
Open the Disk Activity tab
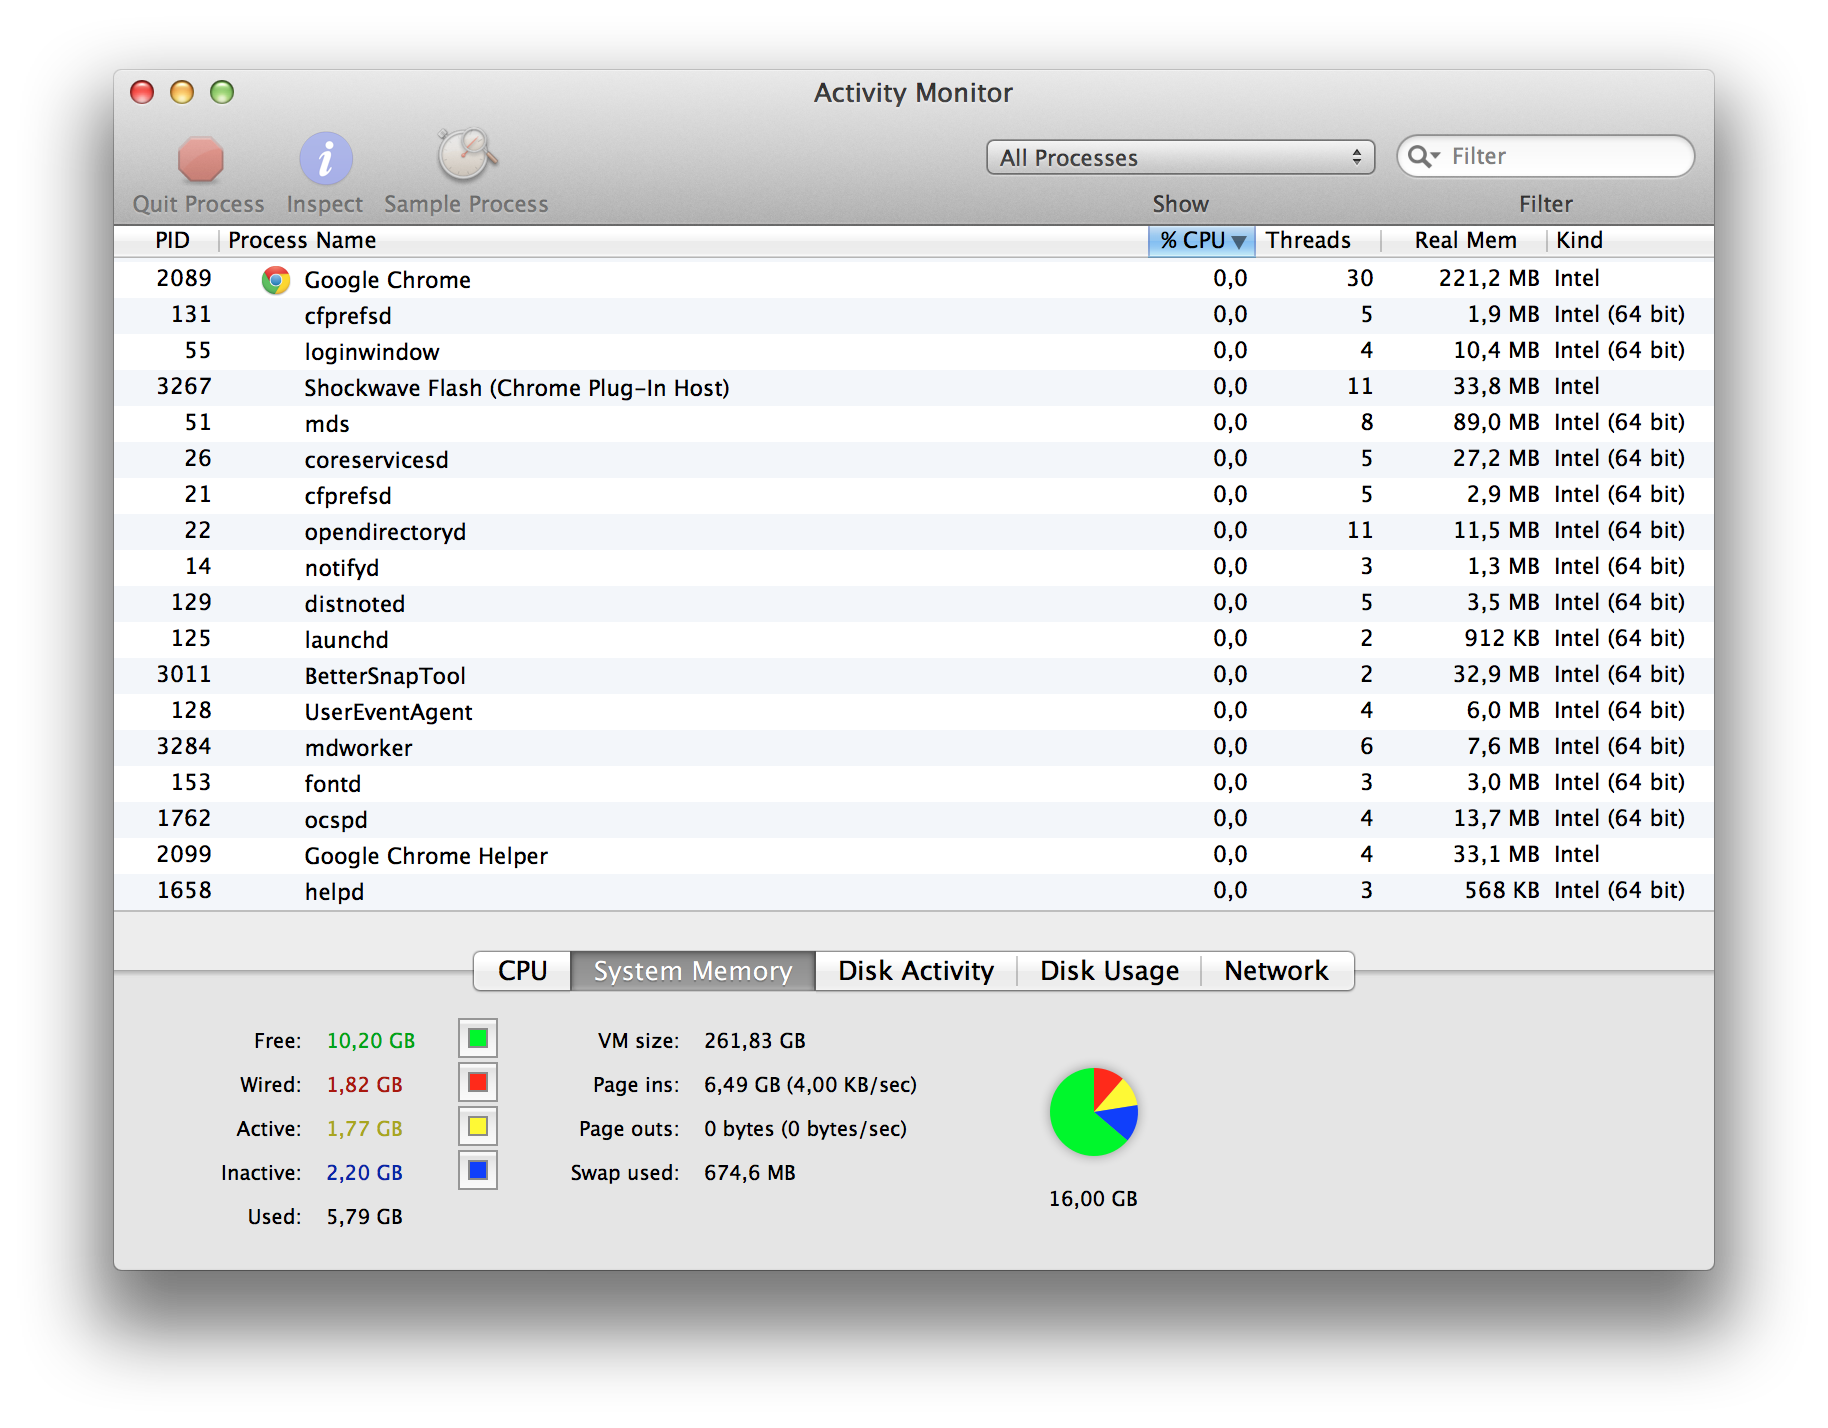click(x=916, y=971)
